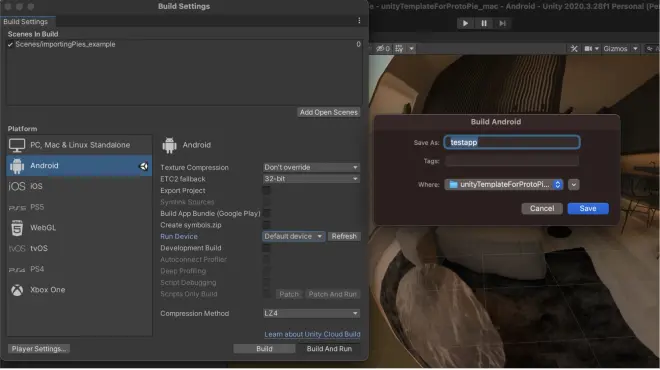This screenshot has width=660, height=370.
Task: Click Unity logo on Android row
Action: click(x=144, y=166)
